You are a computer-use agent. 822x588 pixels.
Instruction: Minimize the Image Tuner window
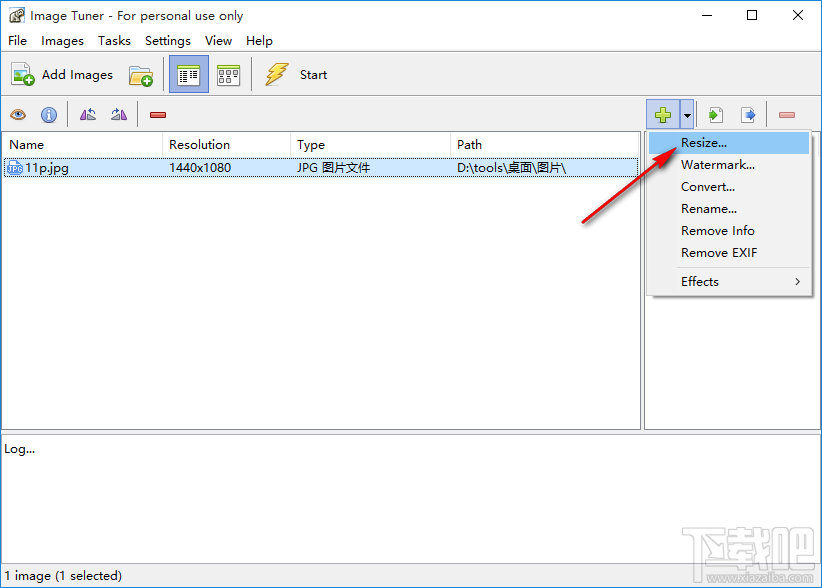click(x=707, y=15)
